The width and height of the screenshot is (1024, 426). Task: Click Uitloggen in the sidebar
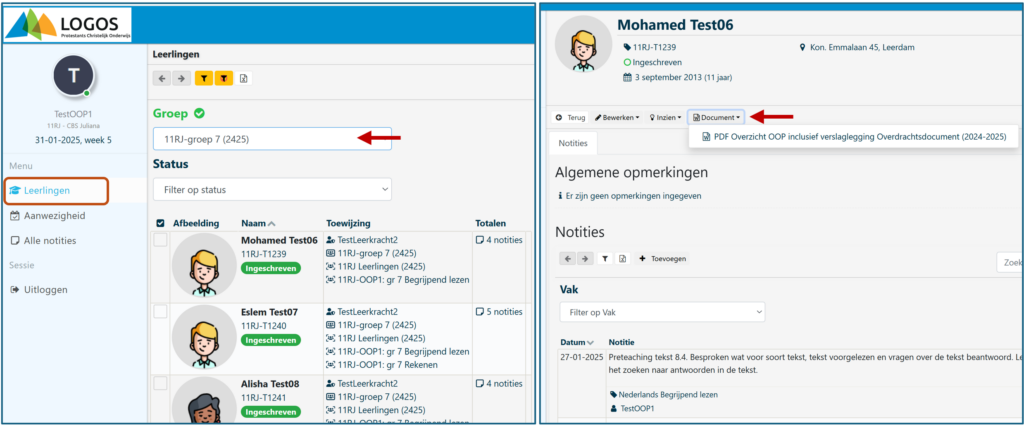pyautogui.click(x=39, y=289)
